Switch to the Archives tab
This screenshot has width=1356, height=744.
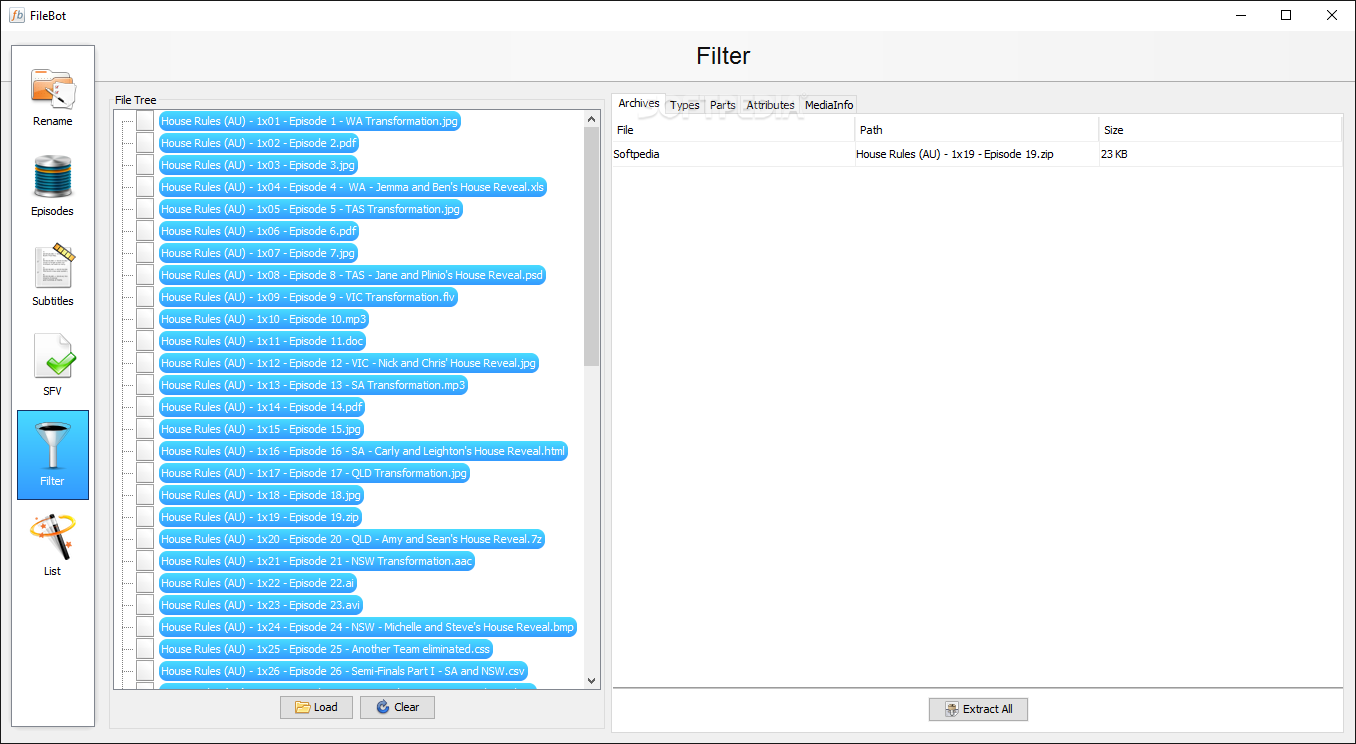[x=639, y=103]
